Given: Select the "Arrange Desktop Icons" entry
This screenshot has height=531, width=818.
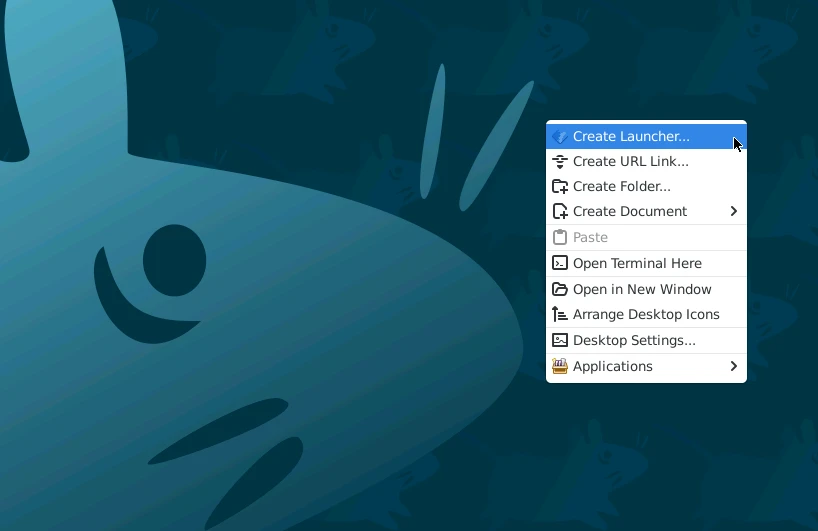Looking at the screenshot, I should [646, 314].
